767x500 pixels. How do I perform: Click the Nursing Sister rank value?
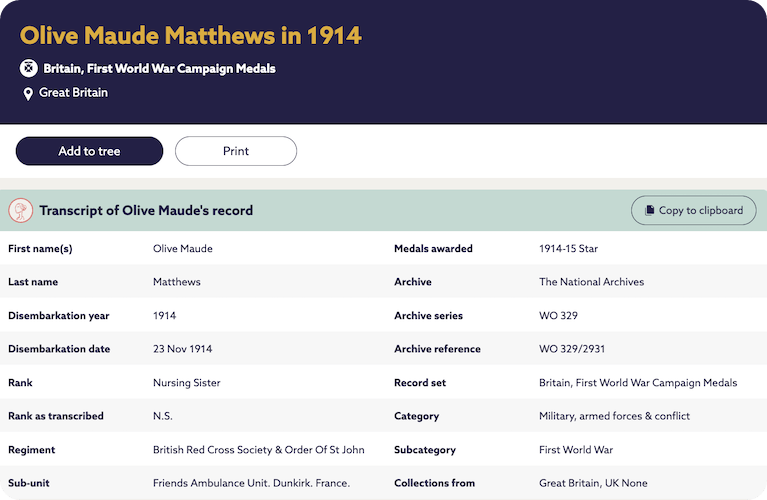(x=186, y=383)
